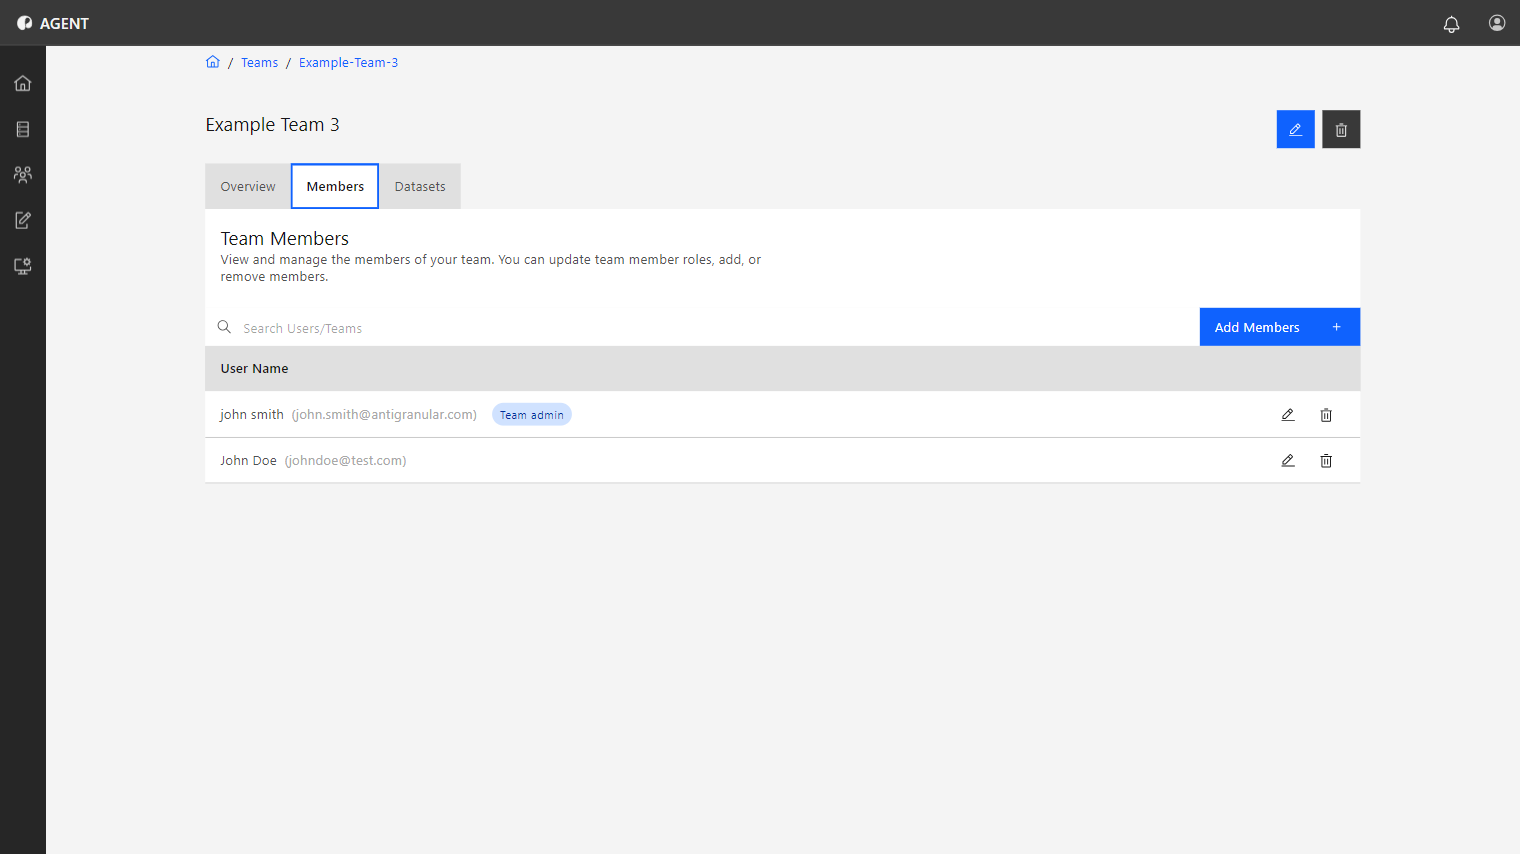
Task: Select John Doe name text
Action: [x=248, y=460]
